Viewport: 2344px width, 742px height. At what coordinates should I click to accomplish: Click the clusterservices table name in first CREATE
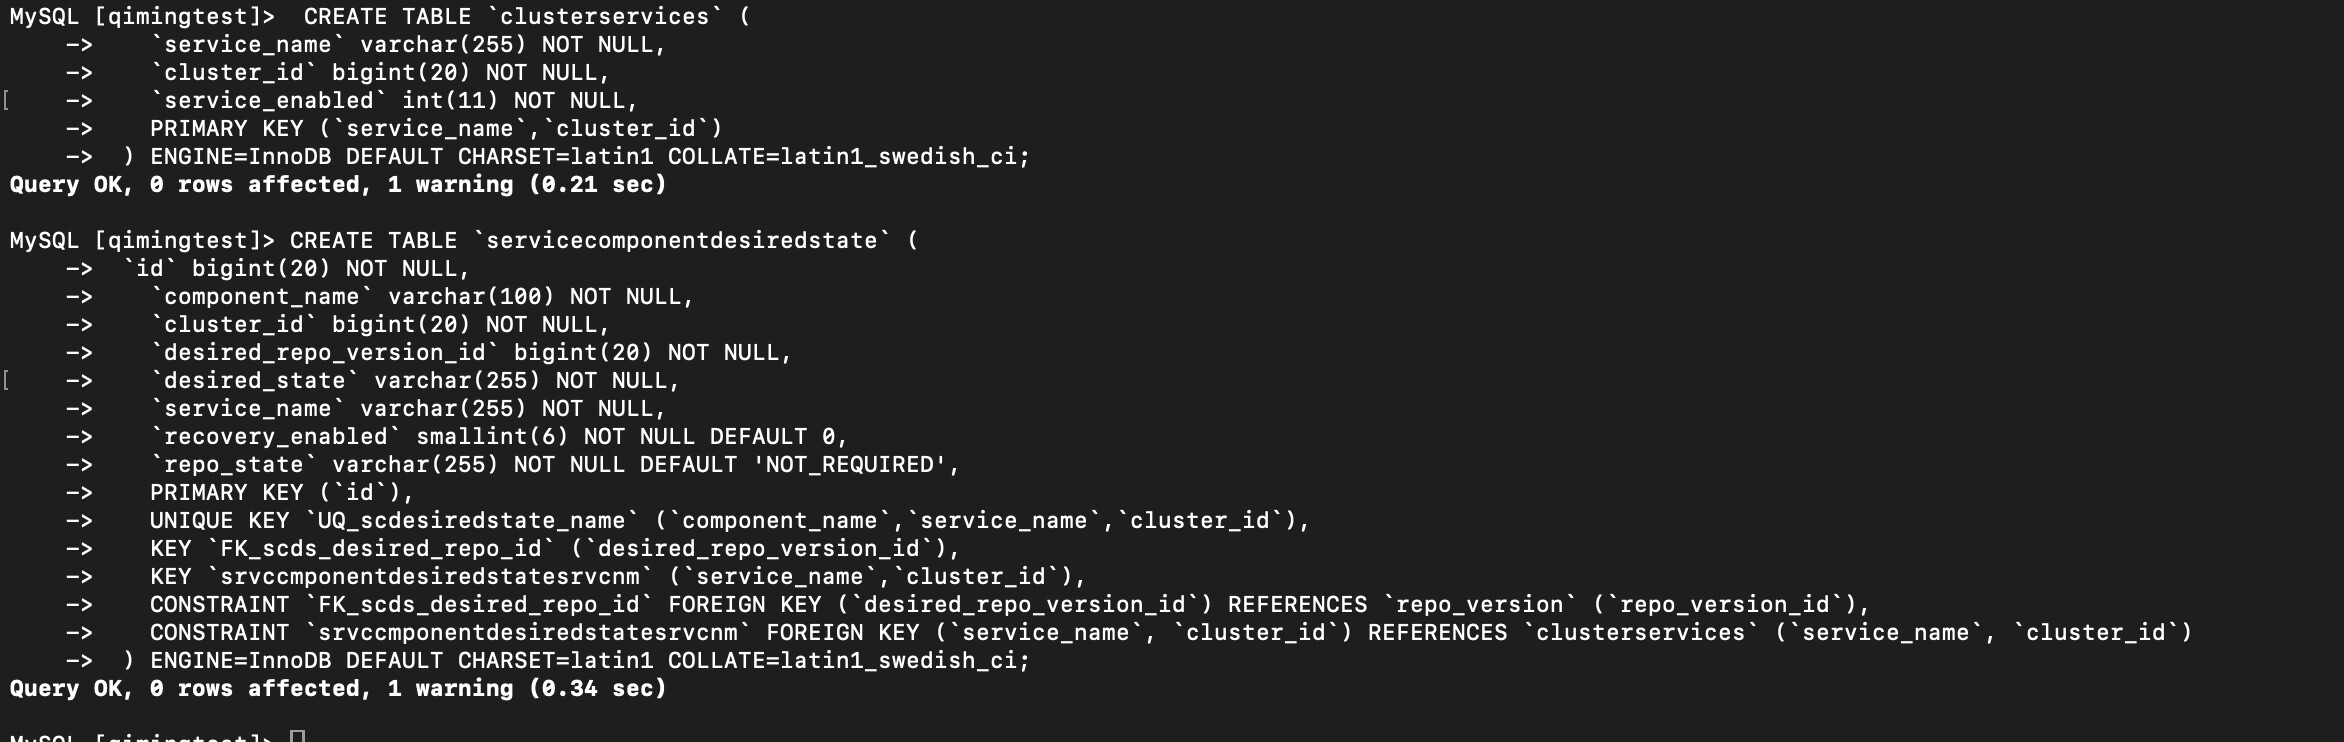[x=604, y=17]
